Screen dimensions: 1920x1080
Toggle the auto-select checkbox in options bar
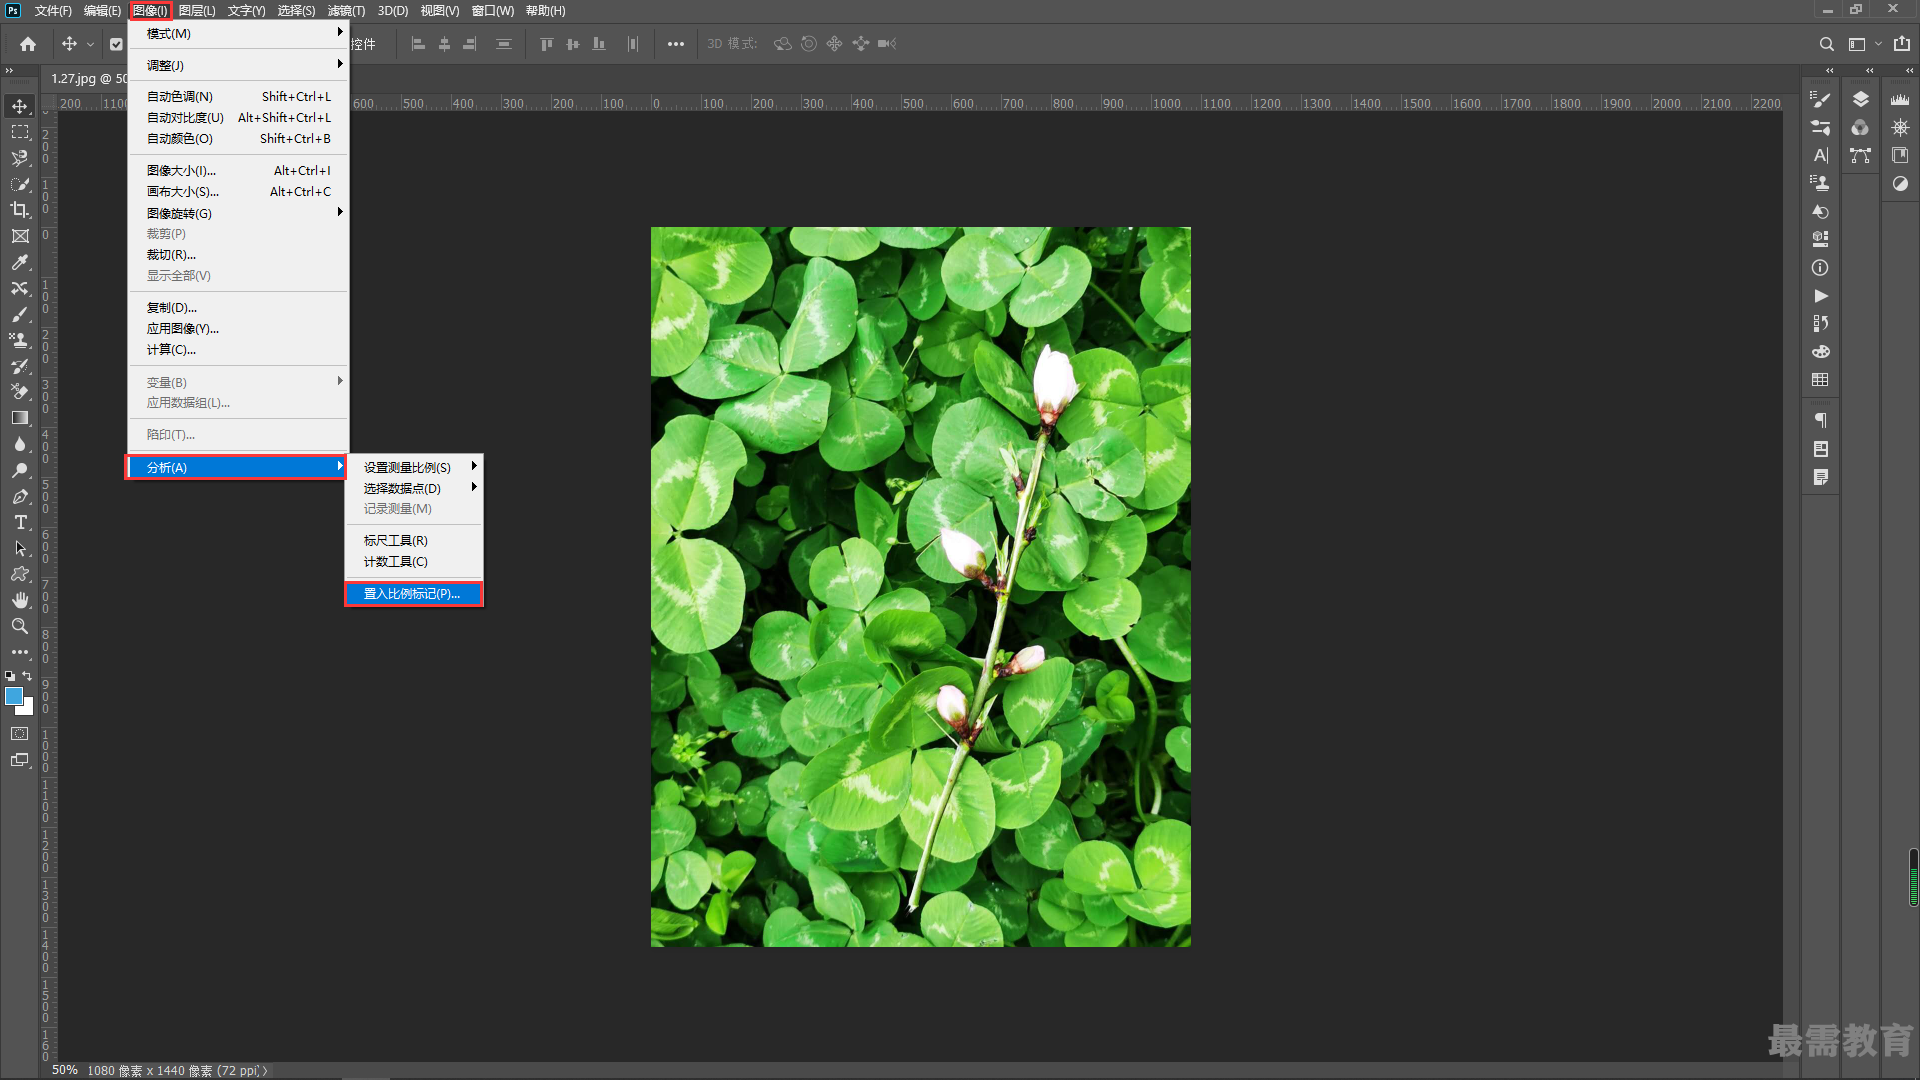(116, 44)
